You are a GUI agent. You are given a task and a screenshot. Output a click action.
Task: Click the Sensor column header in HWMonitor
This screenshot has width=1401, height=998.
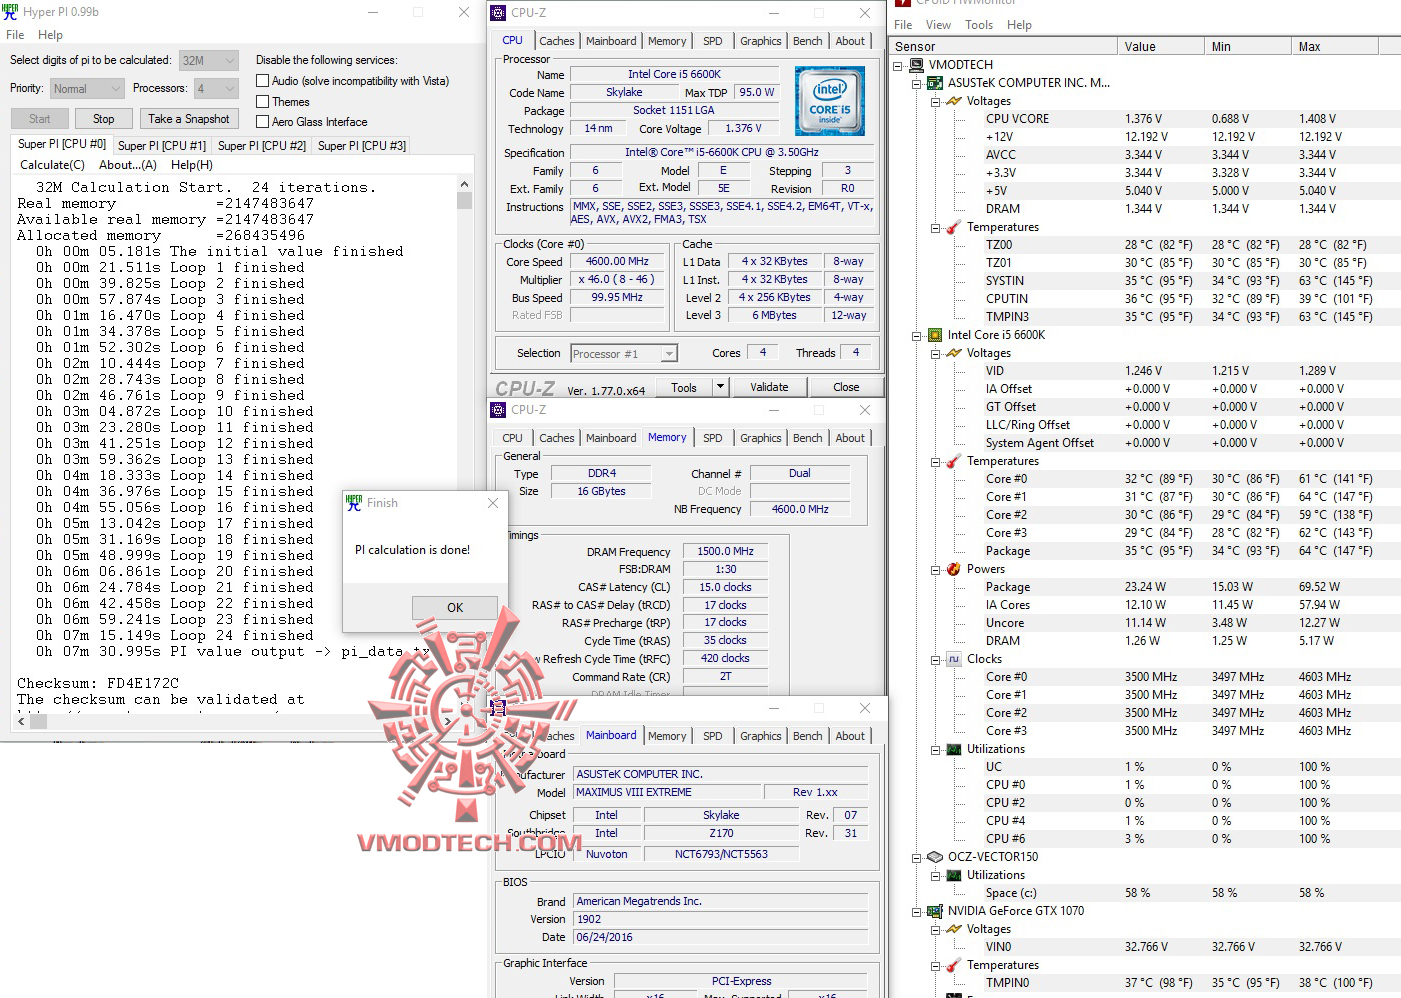pos(1004,47)
